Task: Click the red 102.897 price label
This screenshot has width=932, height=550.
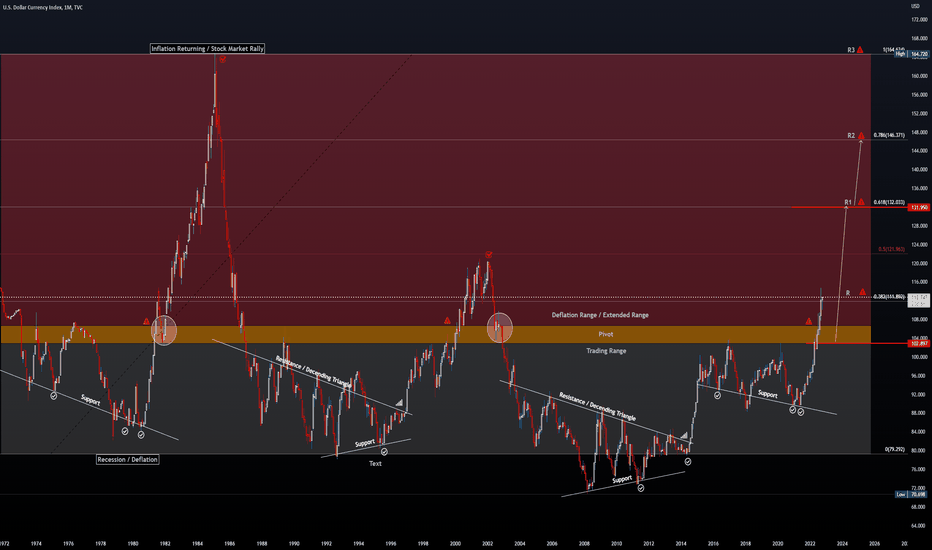Action: (x=919, y=344)
